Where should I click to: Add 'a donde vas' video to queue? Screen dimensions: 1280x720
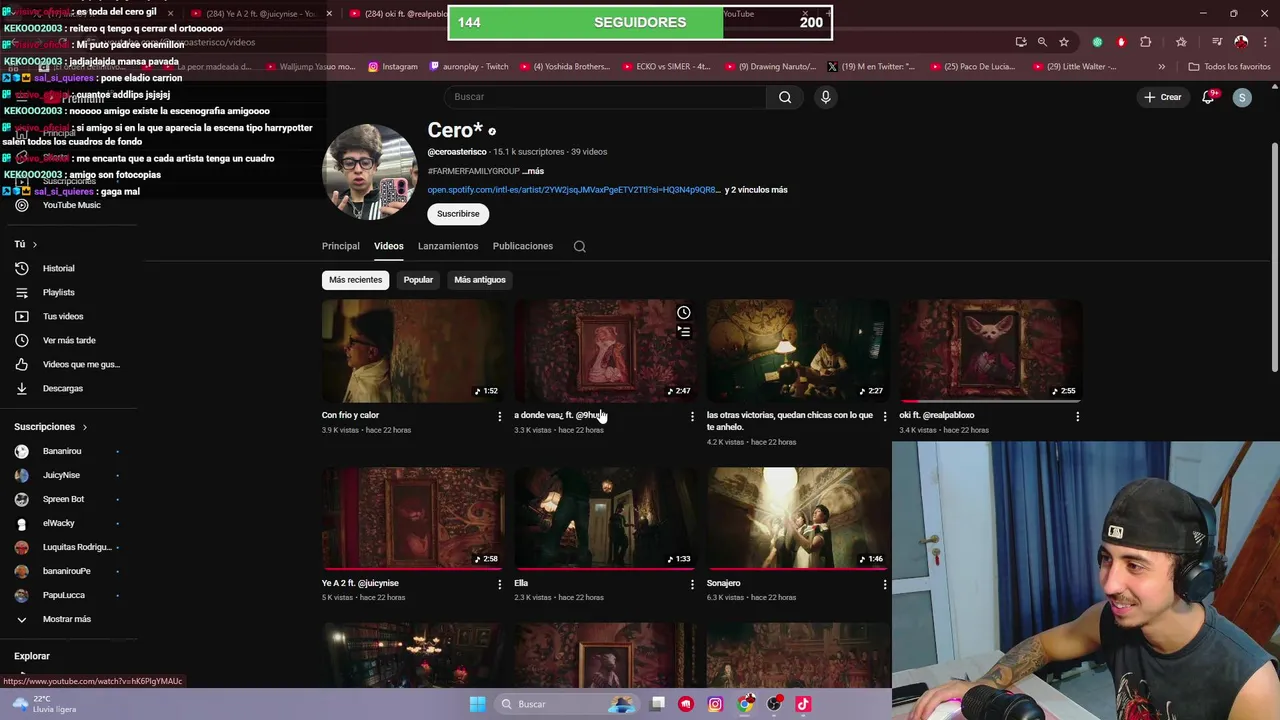683,331
